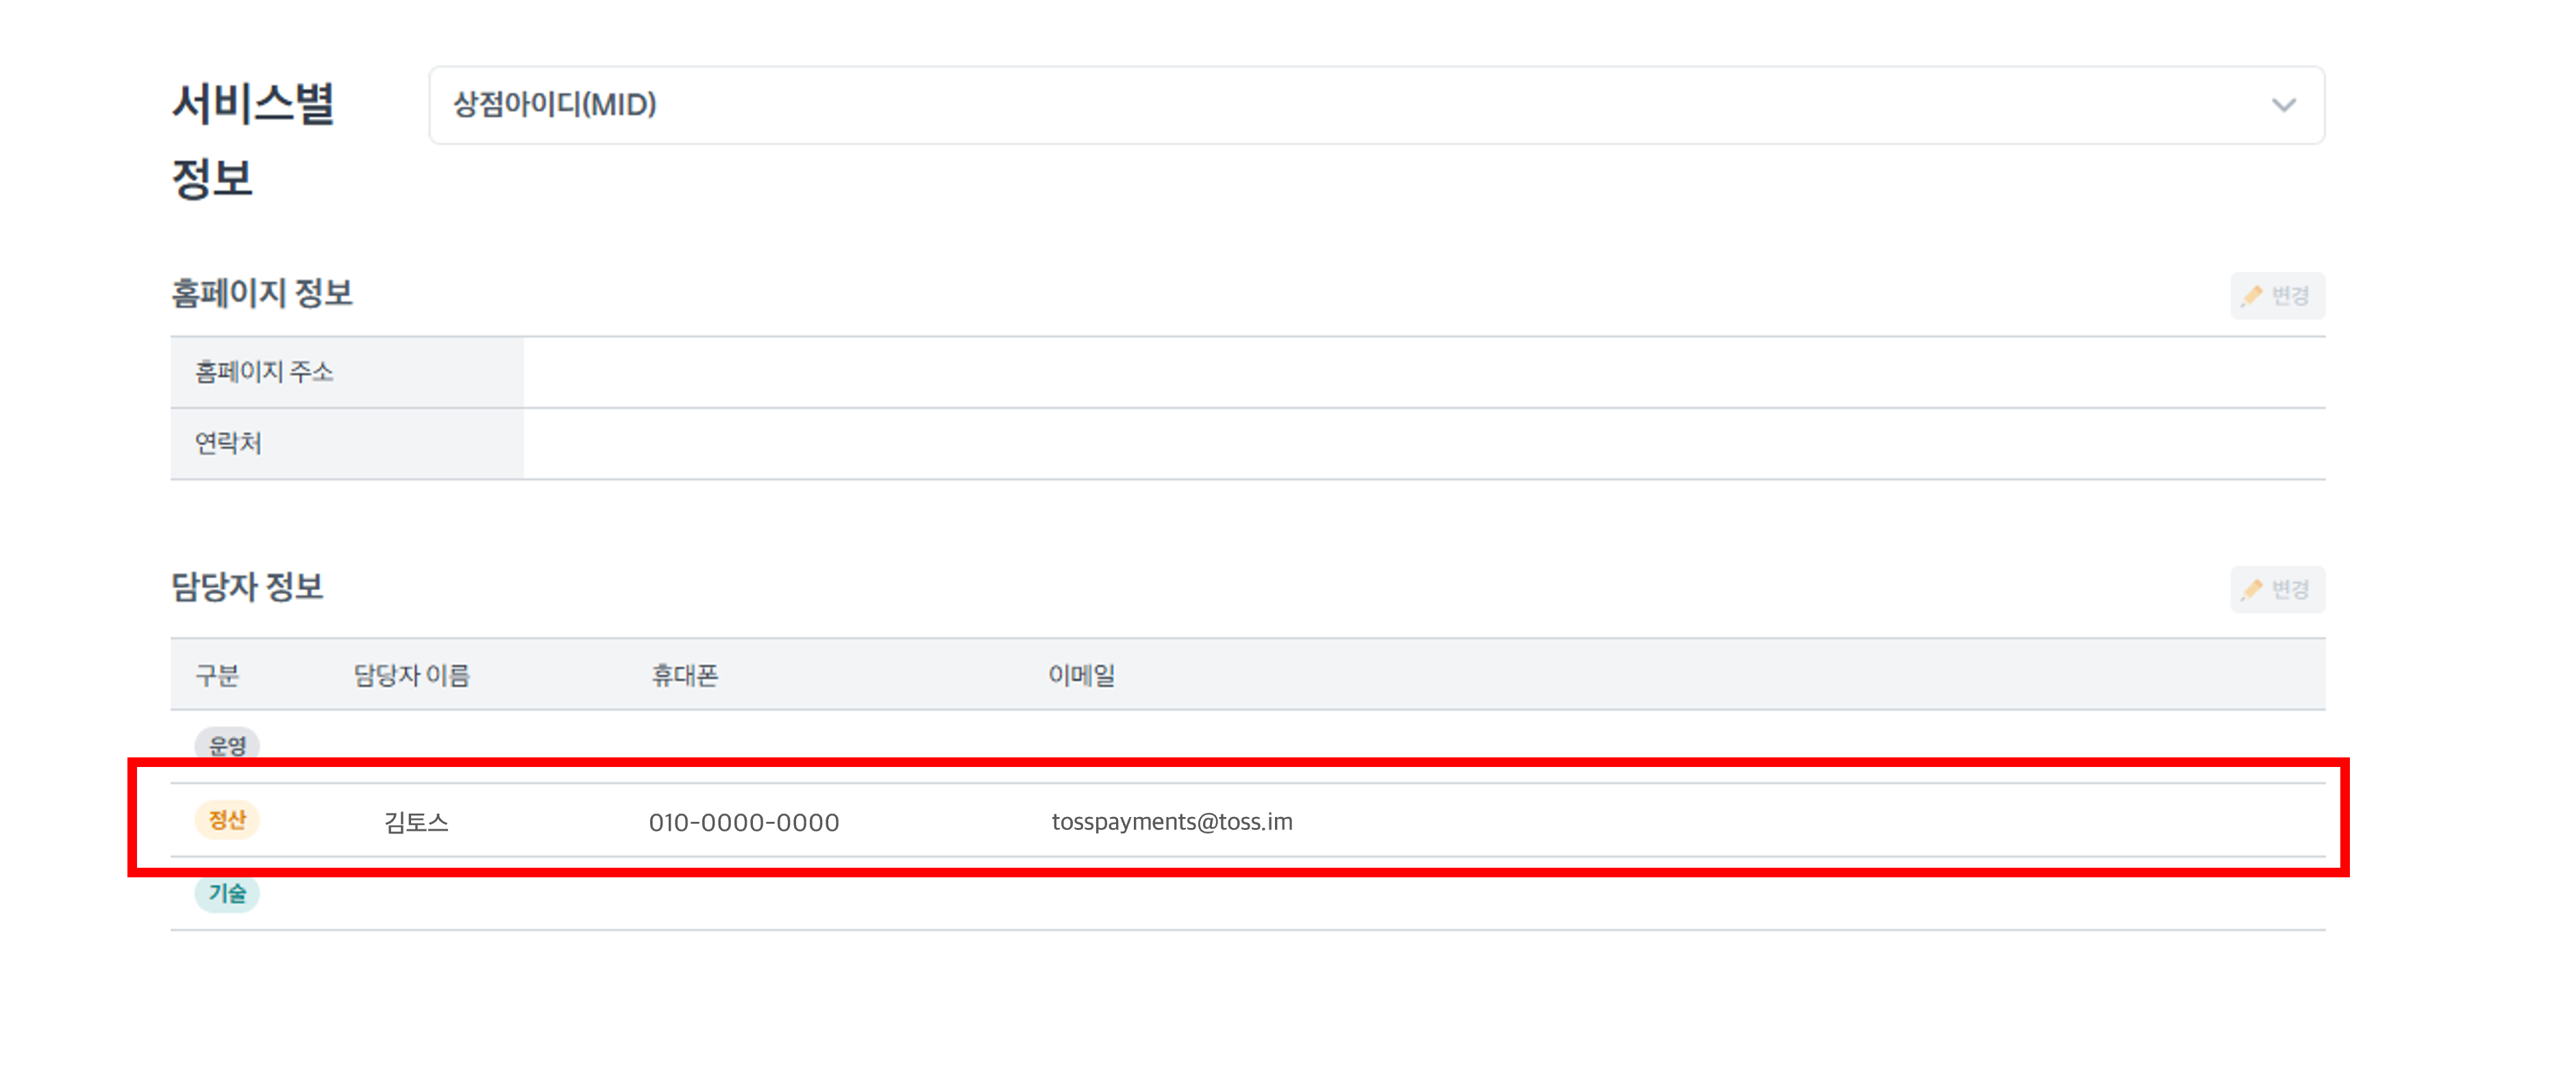Click the 휴대폰 column header
Image resolution: width=2576 pixels, height=1072 pixels.
pyautogui.click(x=685, y=675)
